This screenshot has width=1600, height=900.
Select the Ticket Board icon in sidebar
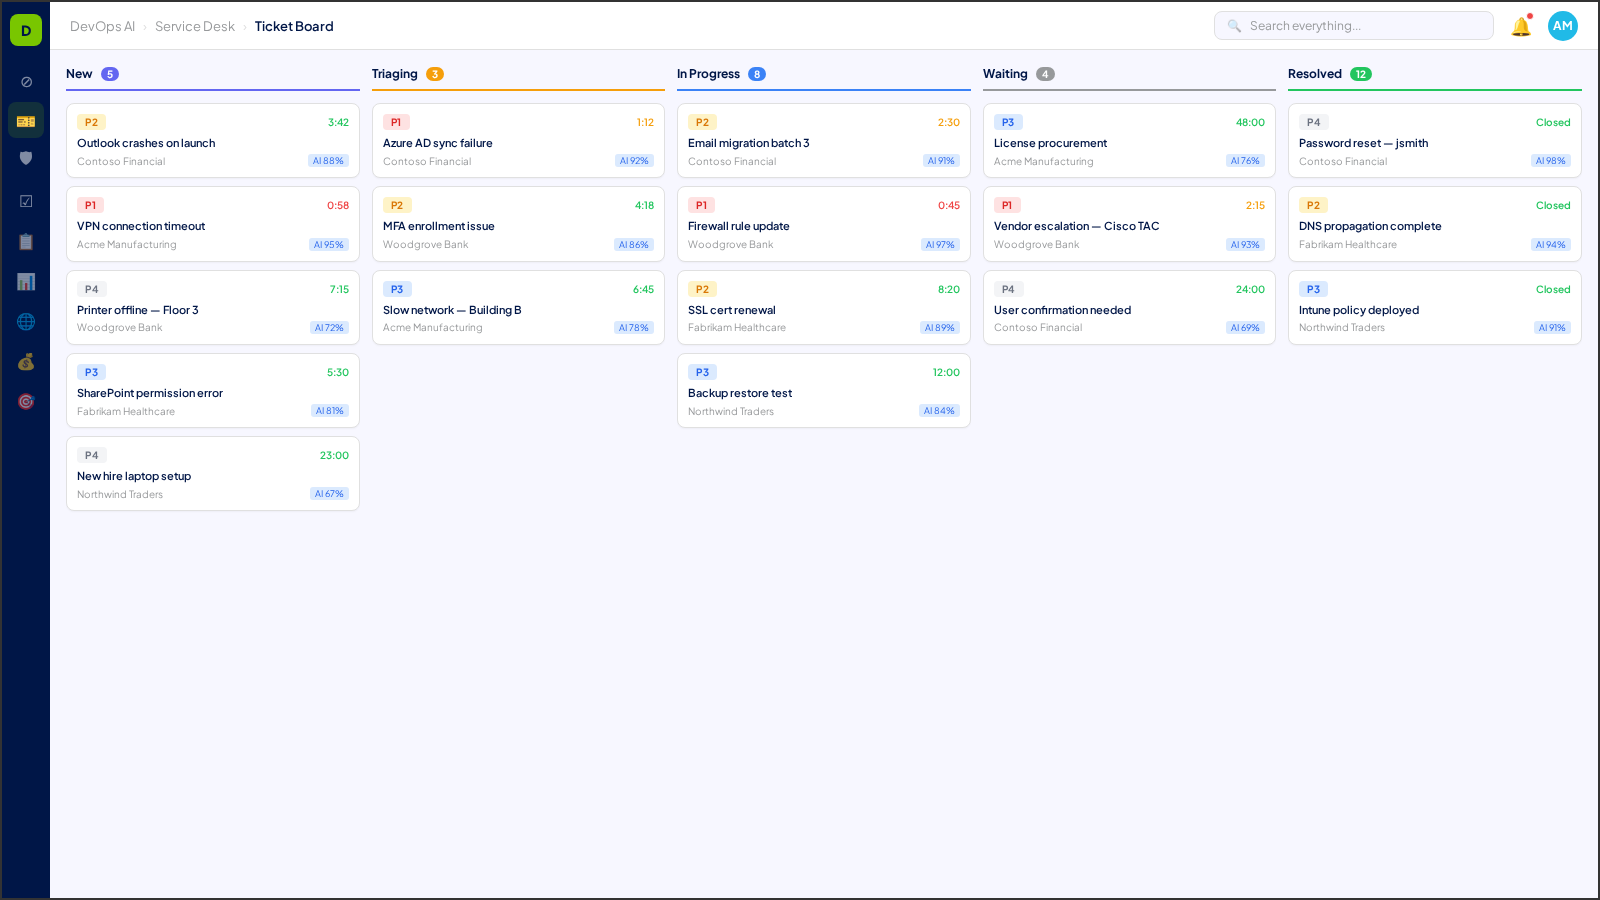tap(25, 119)
